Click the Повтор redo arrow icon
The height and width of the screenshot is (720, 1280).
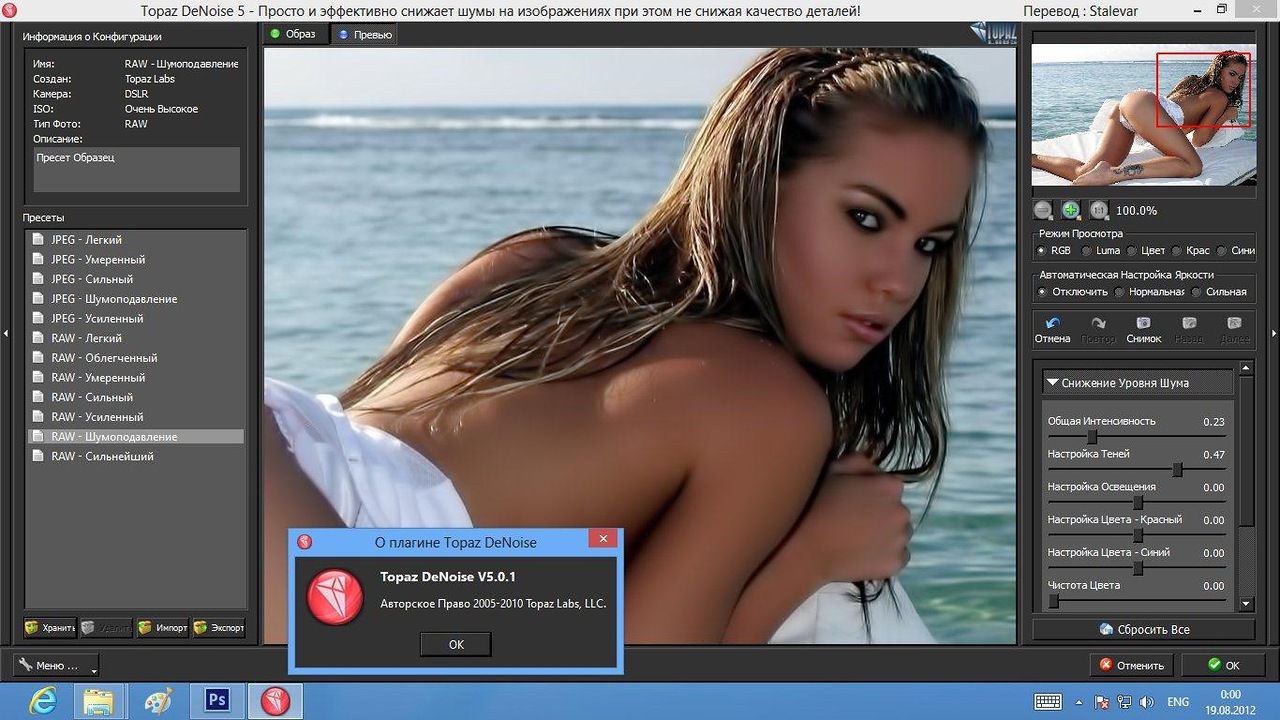click(x=1098, y=323)
